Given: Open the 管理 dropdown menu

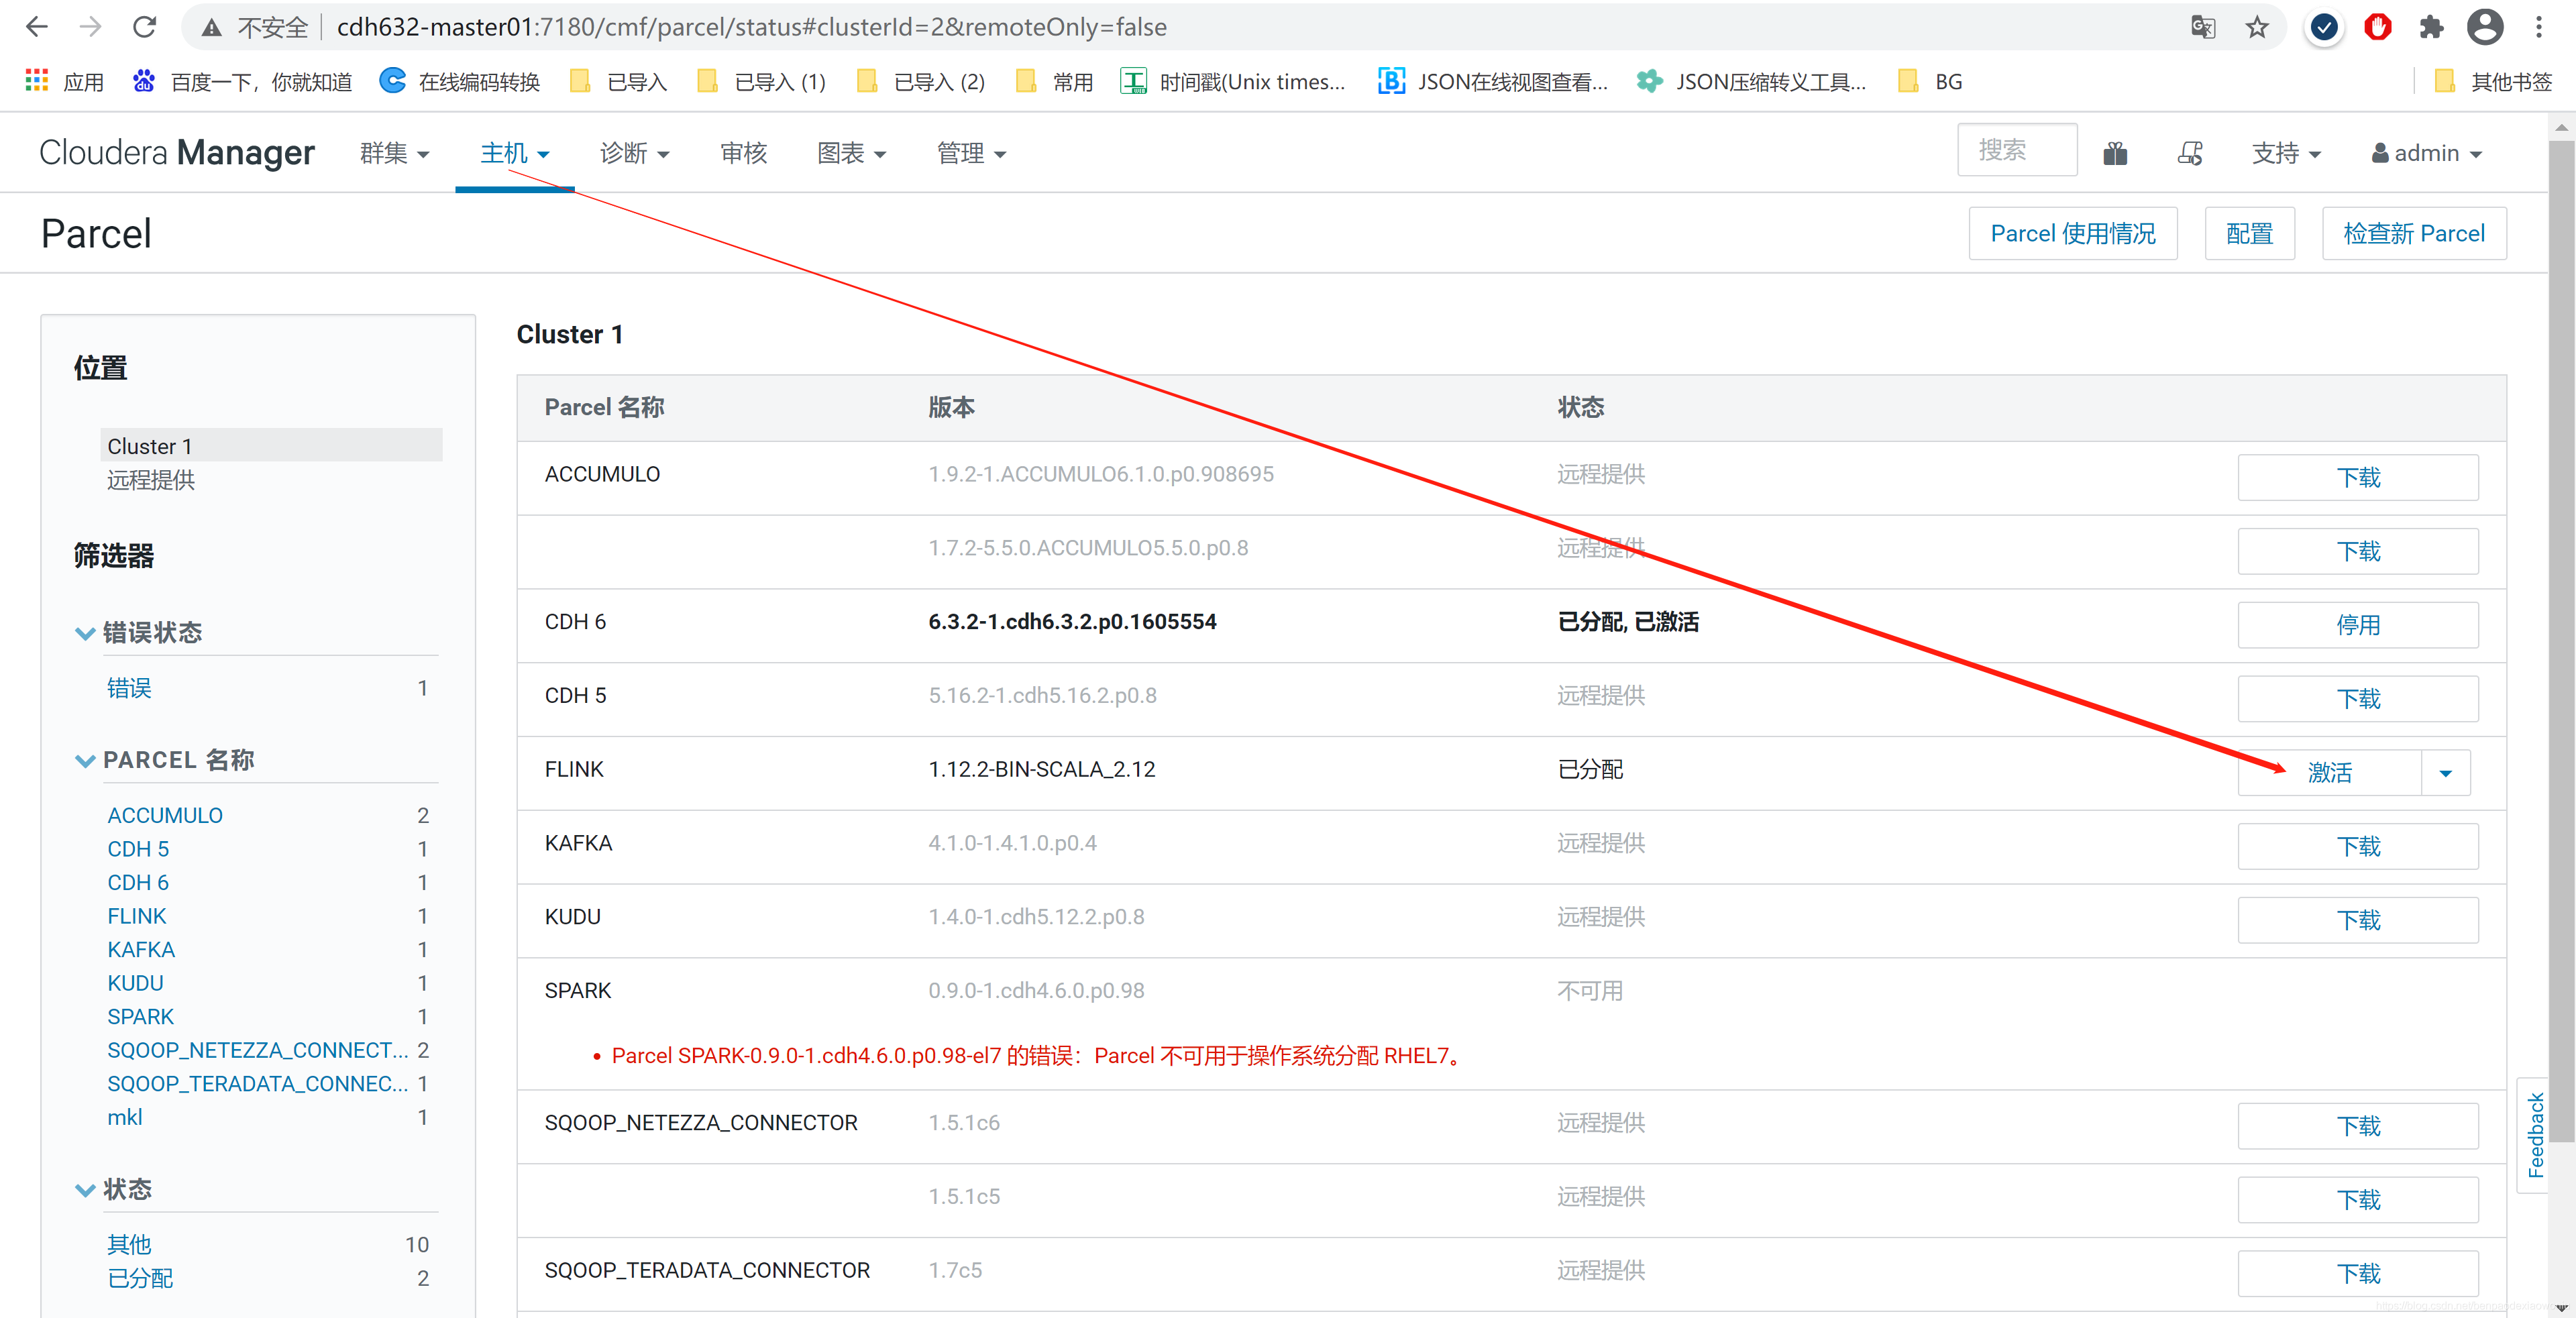Looking at the screenshot, I should [972, 153].
